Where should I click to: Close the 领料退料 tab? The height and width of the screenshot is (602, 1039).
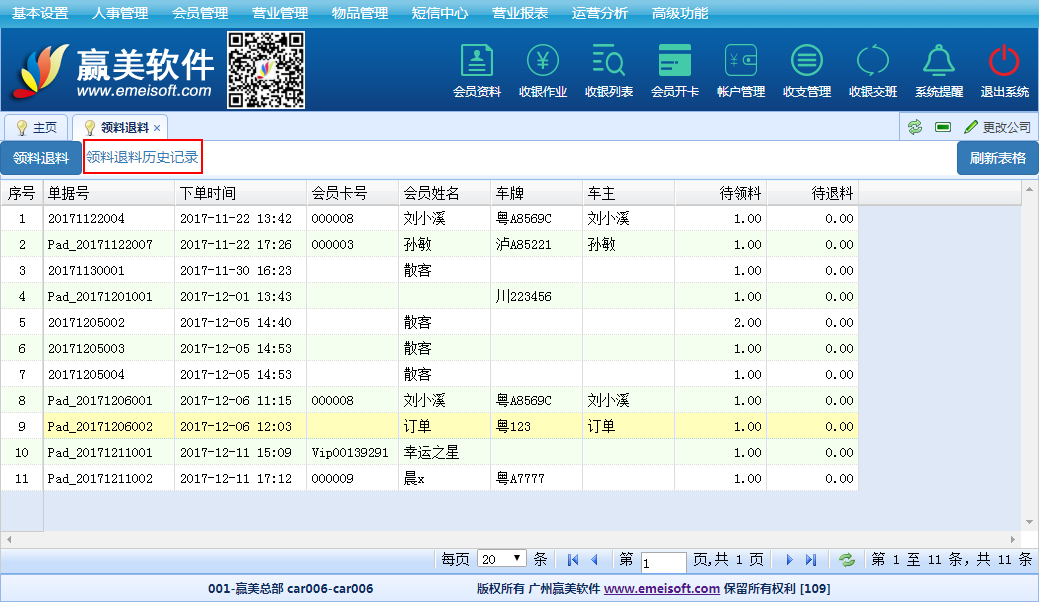[157, 128]
